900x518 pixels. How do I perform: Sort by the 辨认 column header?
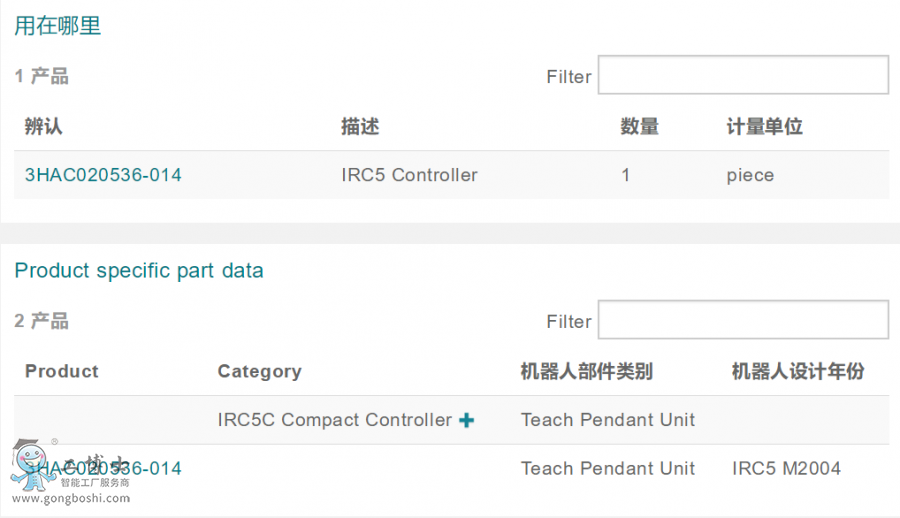[x=44, y=127]
